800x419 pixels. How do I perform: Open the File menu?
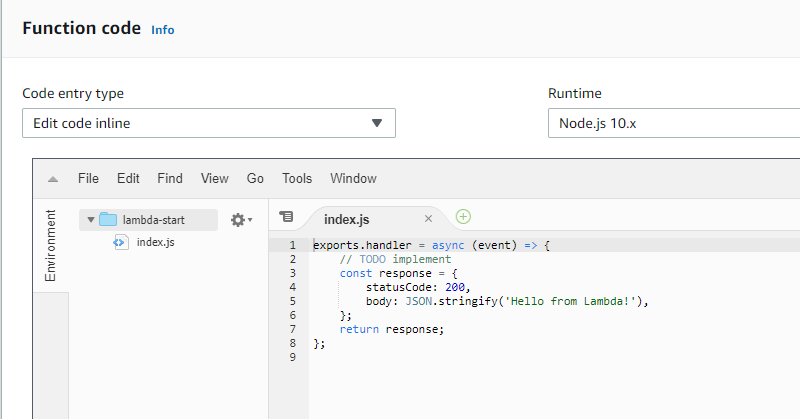(88, 179)
